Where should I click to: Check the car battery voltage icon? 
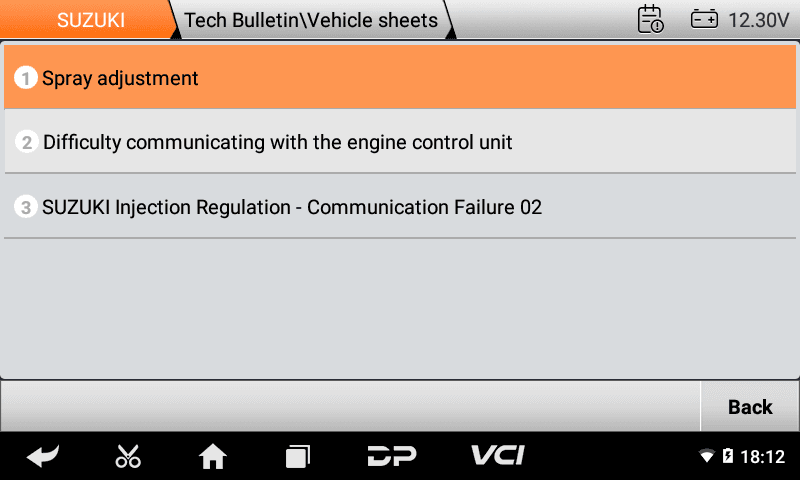tap(704, 19)
